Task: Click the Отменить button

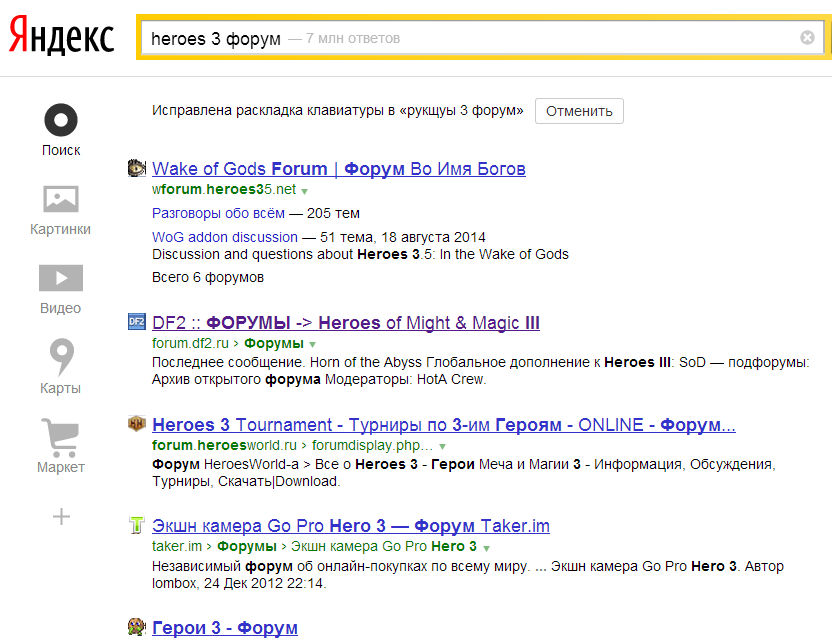Action: pyautogui.click(x=579, y=111)
